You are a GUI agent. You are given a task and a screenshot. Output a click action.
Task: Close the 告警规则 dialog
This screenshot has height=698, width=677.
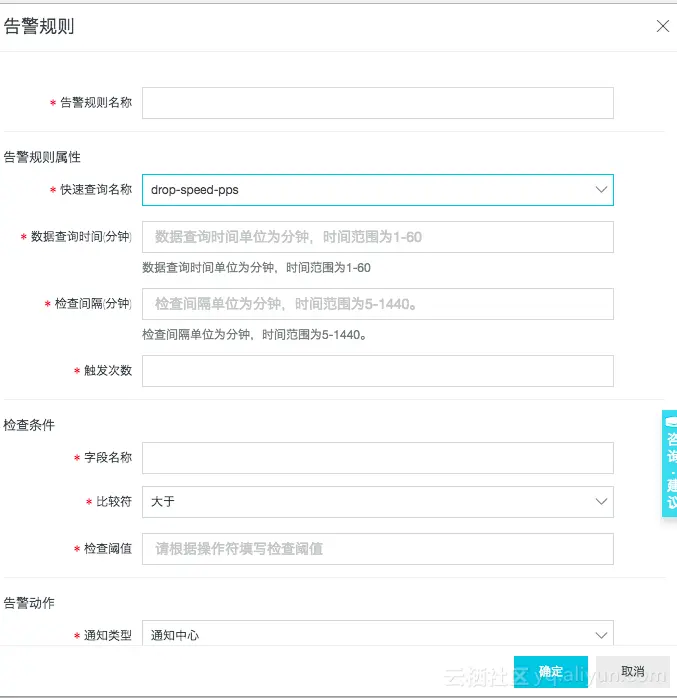point(663,26)
